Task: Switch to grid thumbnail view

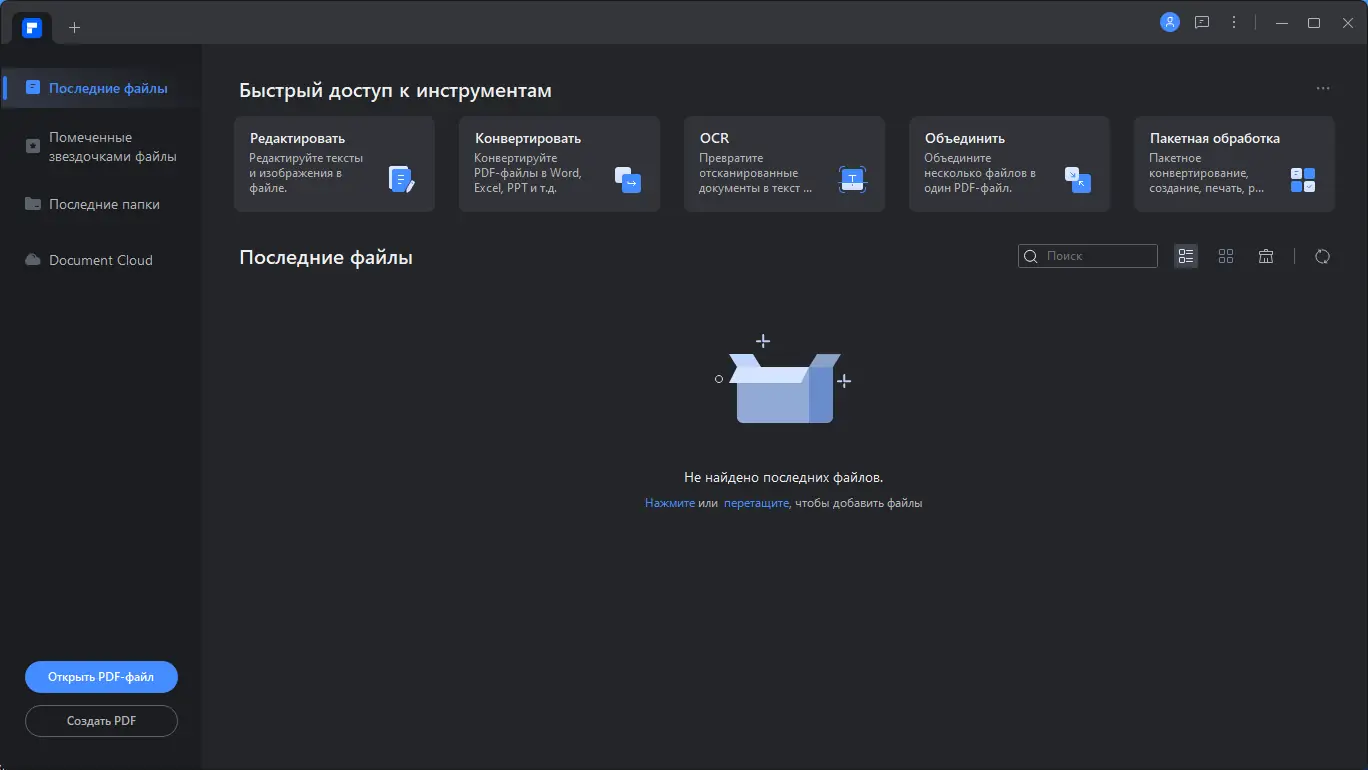Action: point(1226,256)
